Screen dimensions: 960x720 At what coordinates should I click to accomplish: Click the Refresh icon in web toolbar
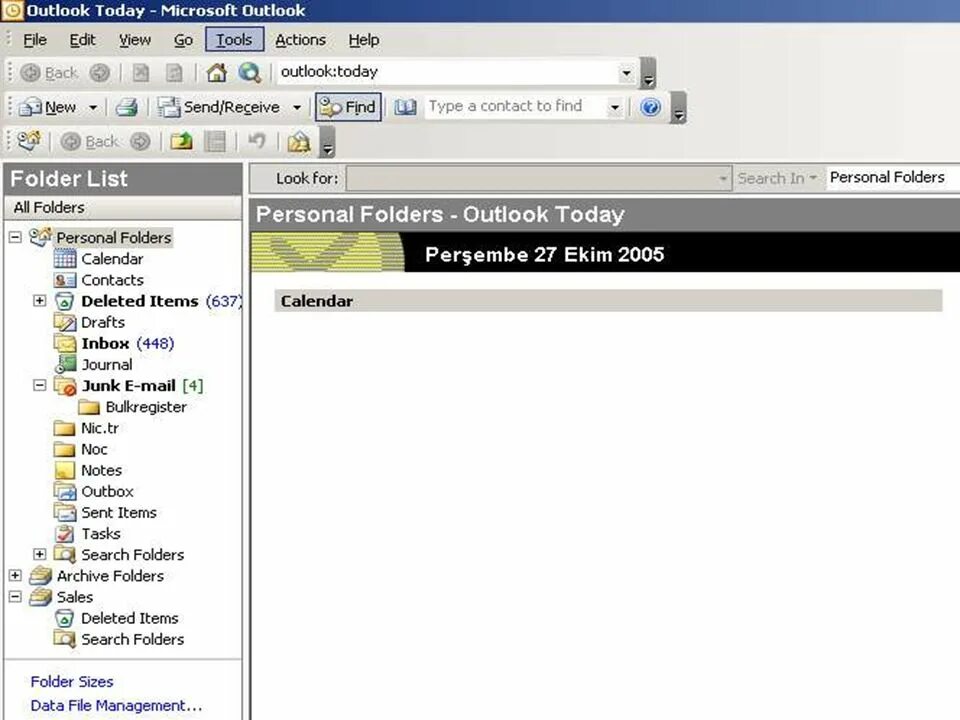174,73
